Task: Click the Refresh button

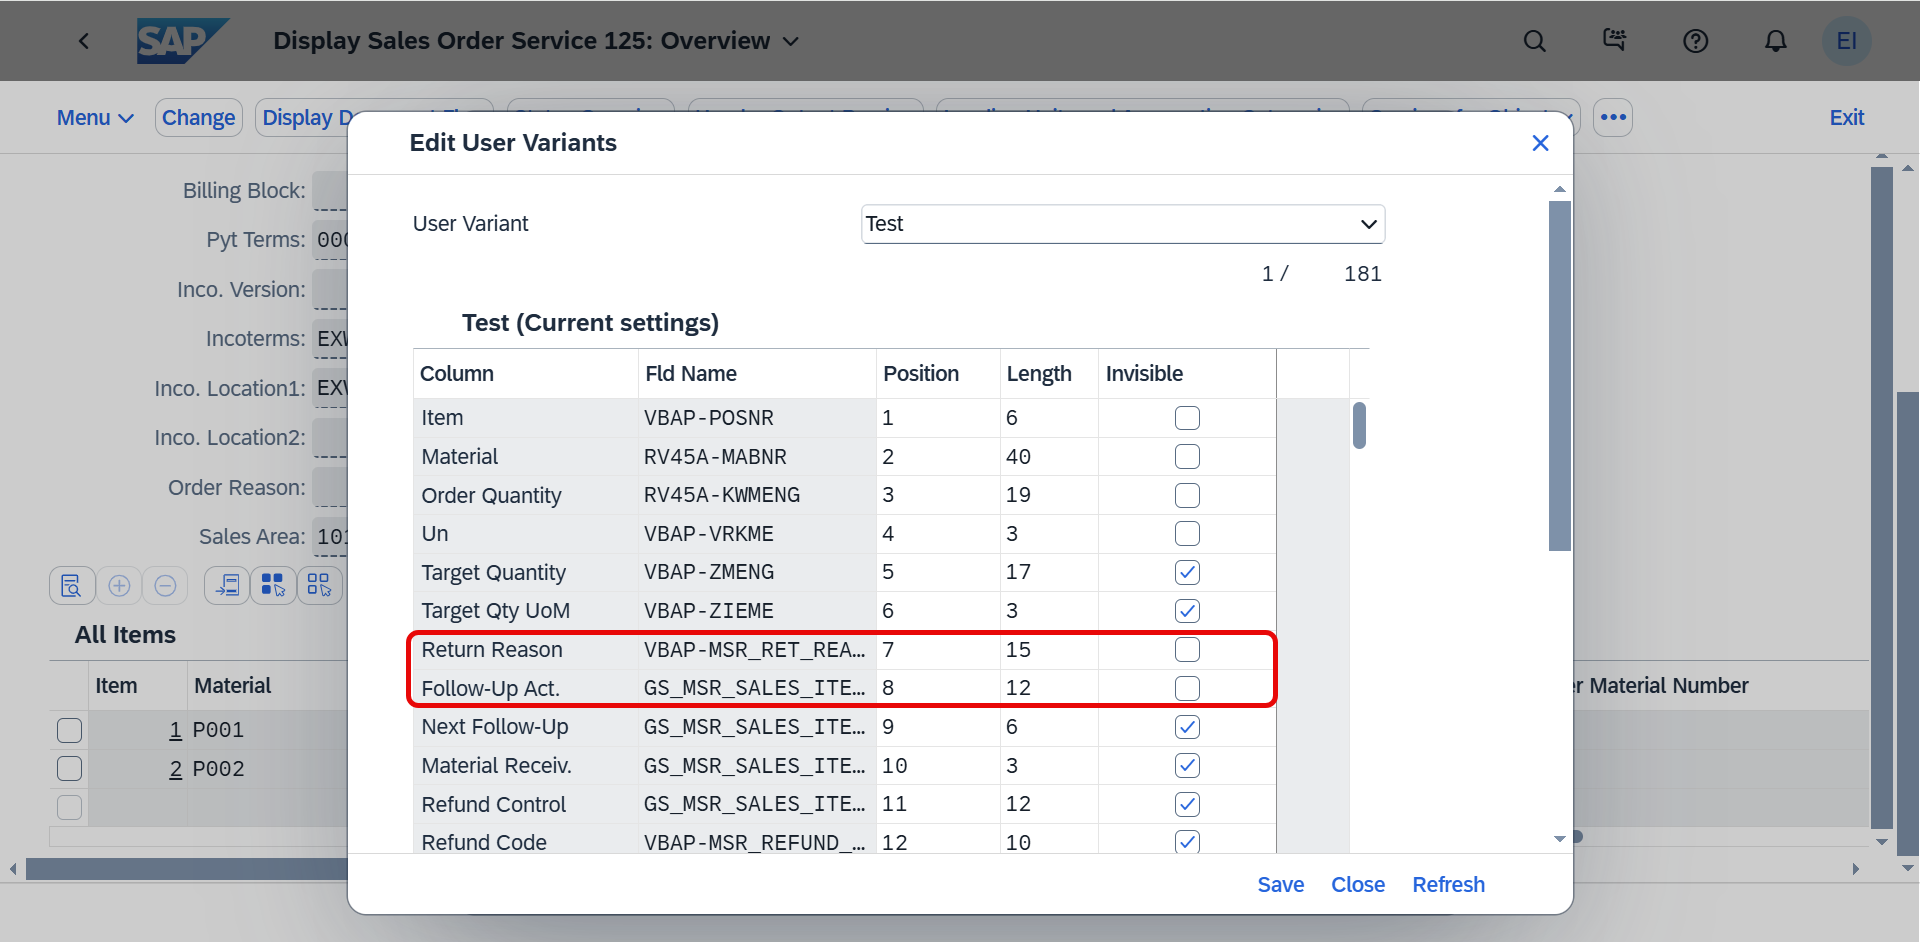Action: (x=1448, y=885)
